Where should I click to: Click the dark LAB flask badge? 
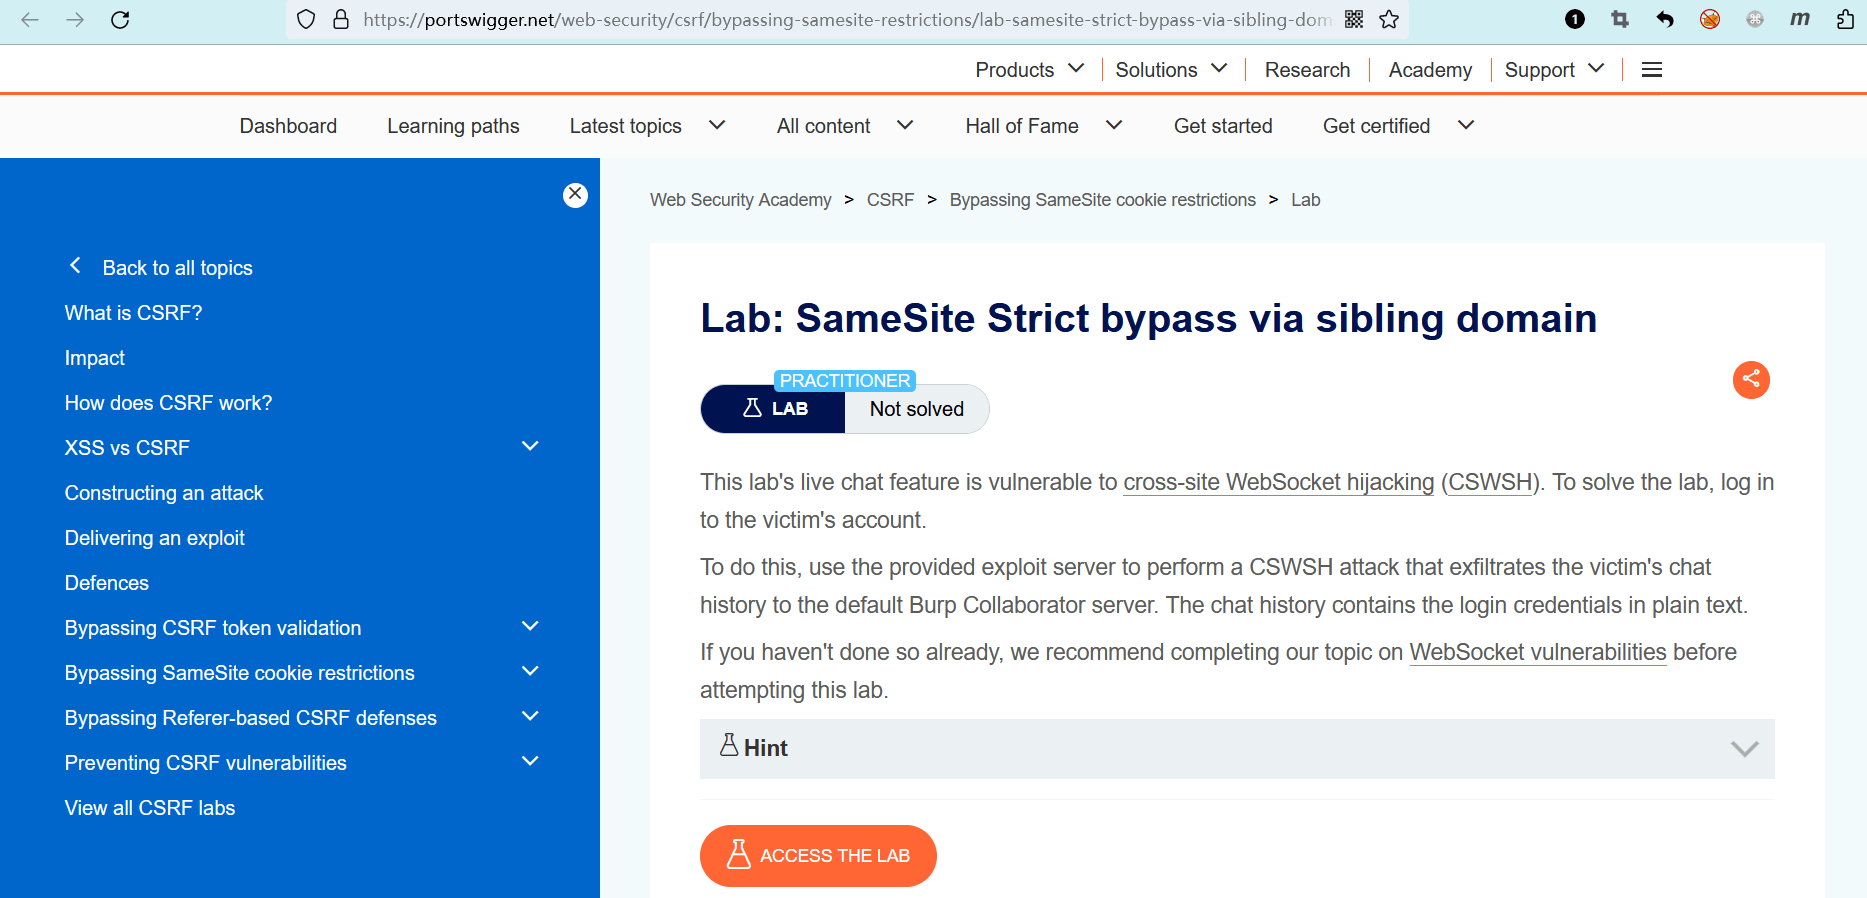(x=773, y=409)
